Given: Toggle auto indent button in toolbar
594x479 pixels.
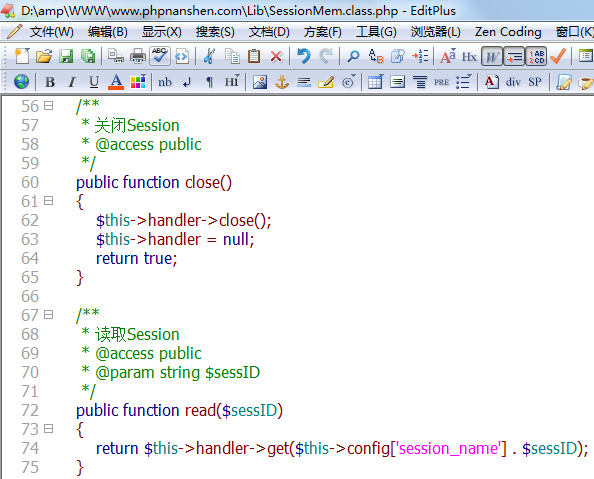Looking at the screenshot, I should coord(514,56).
